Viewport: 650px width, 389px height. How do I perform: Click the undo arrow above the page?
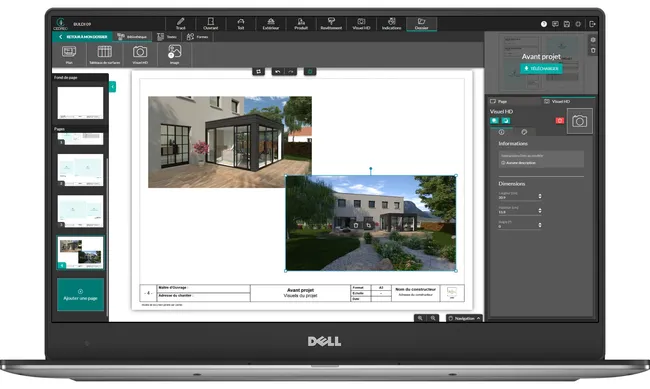[278, 72]
